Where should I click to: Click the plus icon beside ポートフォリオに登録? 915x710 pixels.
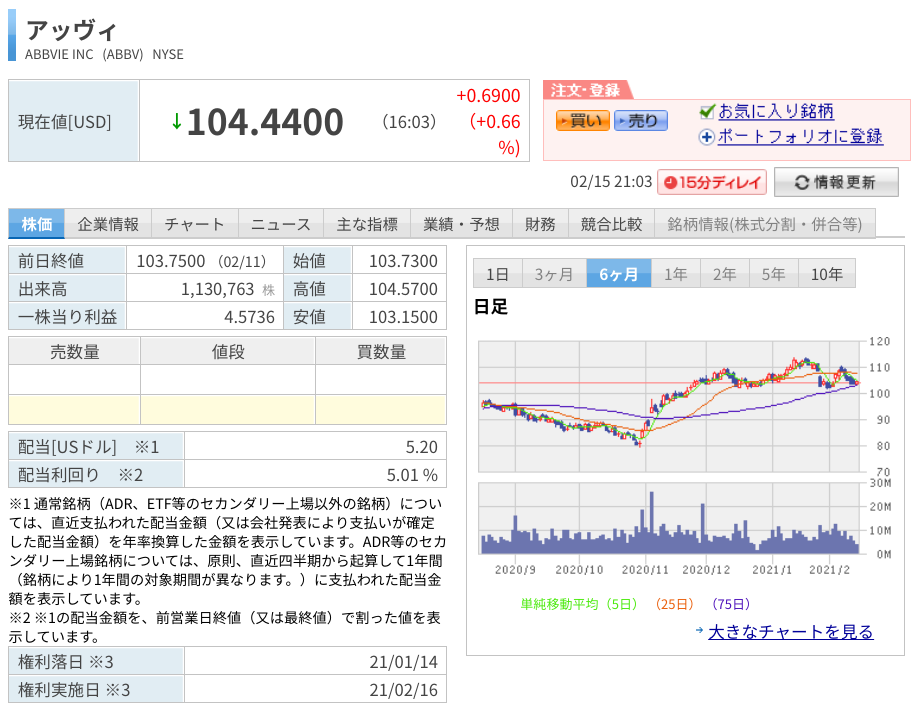tap(707, 137)
